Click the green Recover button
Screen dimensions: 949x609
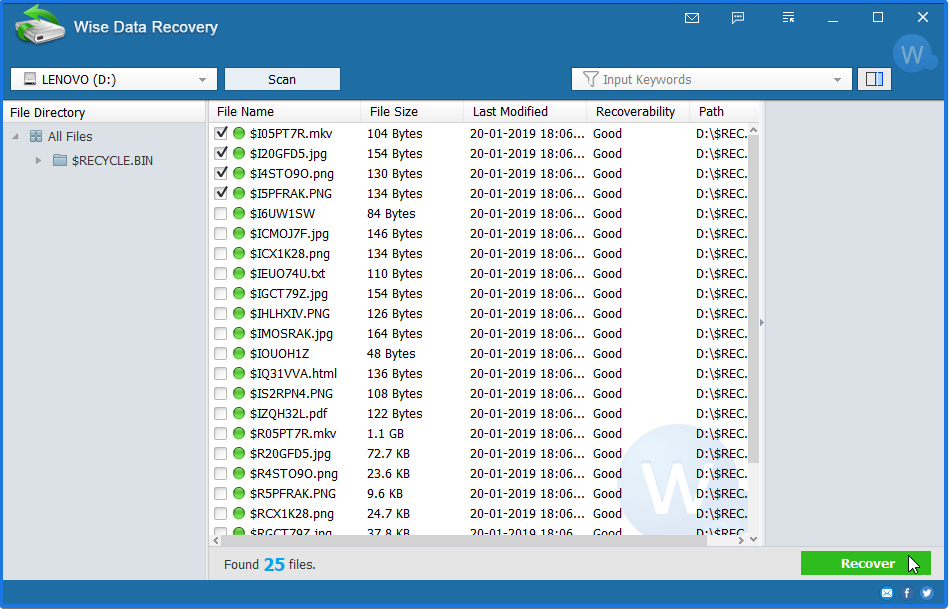tap(865, 563)
